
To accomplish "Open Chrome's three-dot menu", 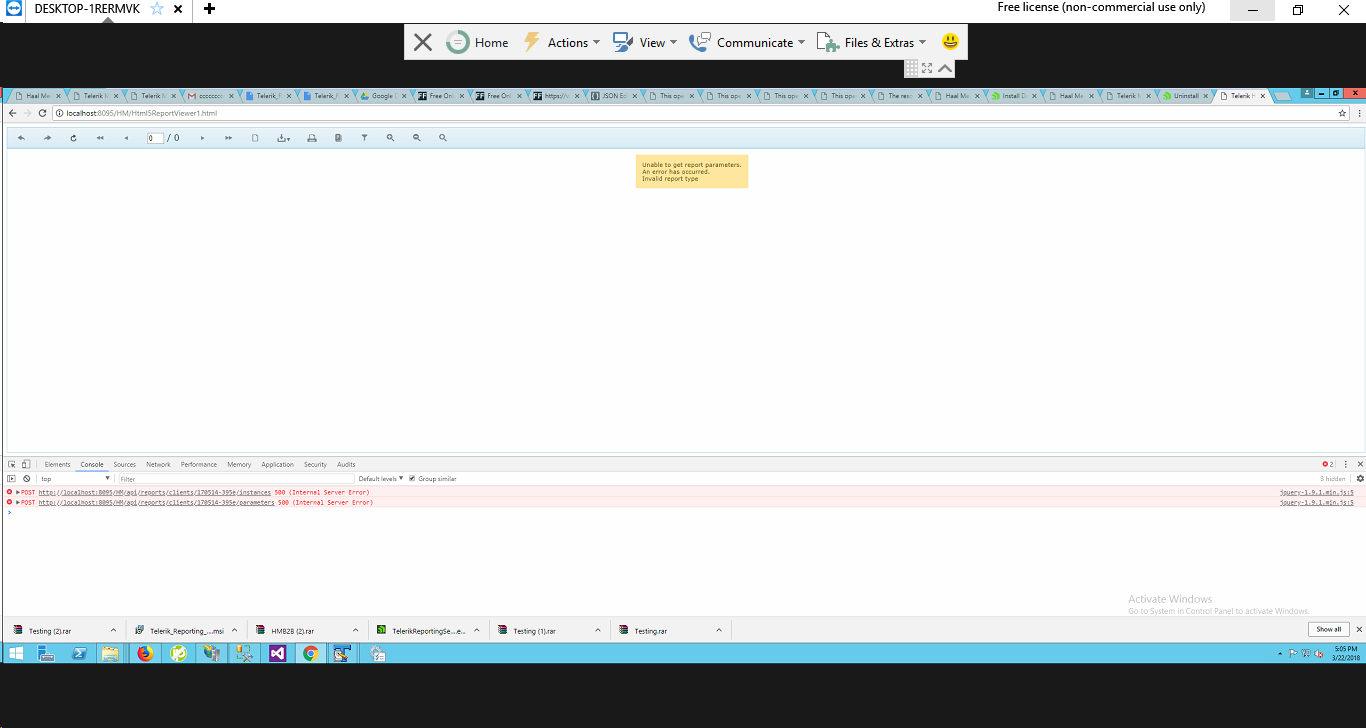I will coord(1358,113).
